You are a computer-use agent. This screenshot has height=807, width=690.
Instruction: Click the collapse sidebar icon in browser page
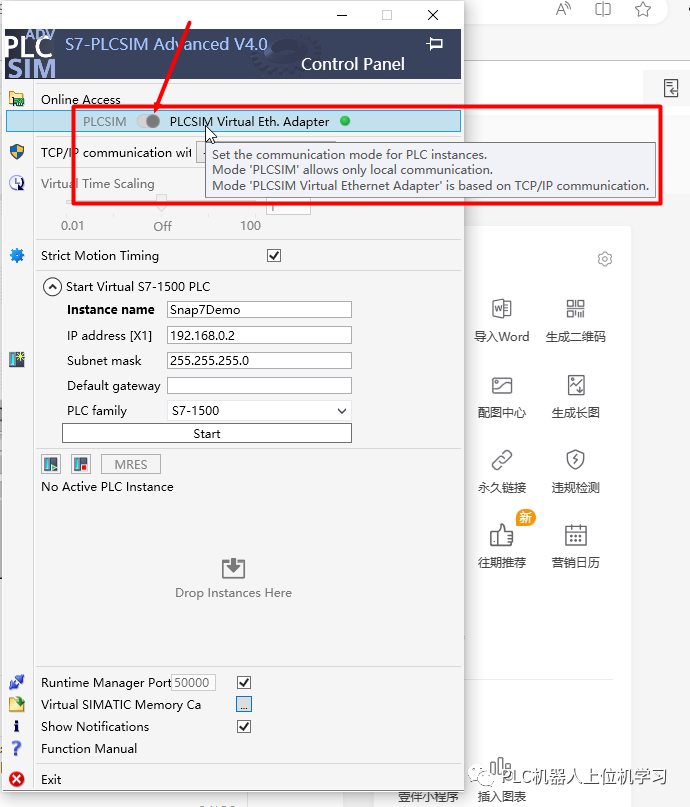671,88
